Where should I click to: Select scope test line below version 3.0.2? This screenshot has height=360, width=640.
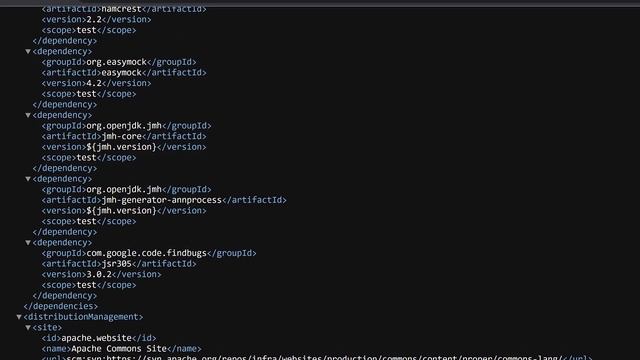[x=89, y=285]
